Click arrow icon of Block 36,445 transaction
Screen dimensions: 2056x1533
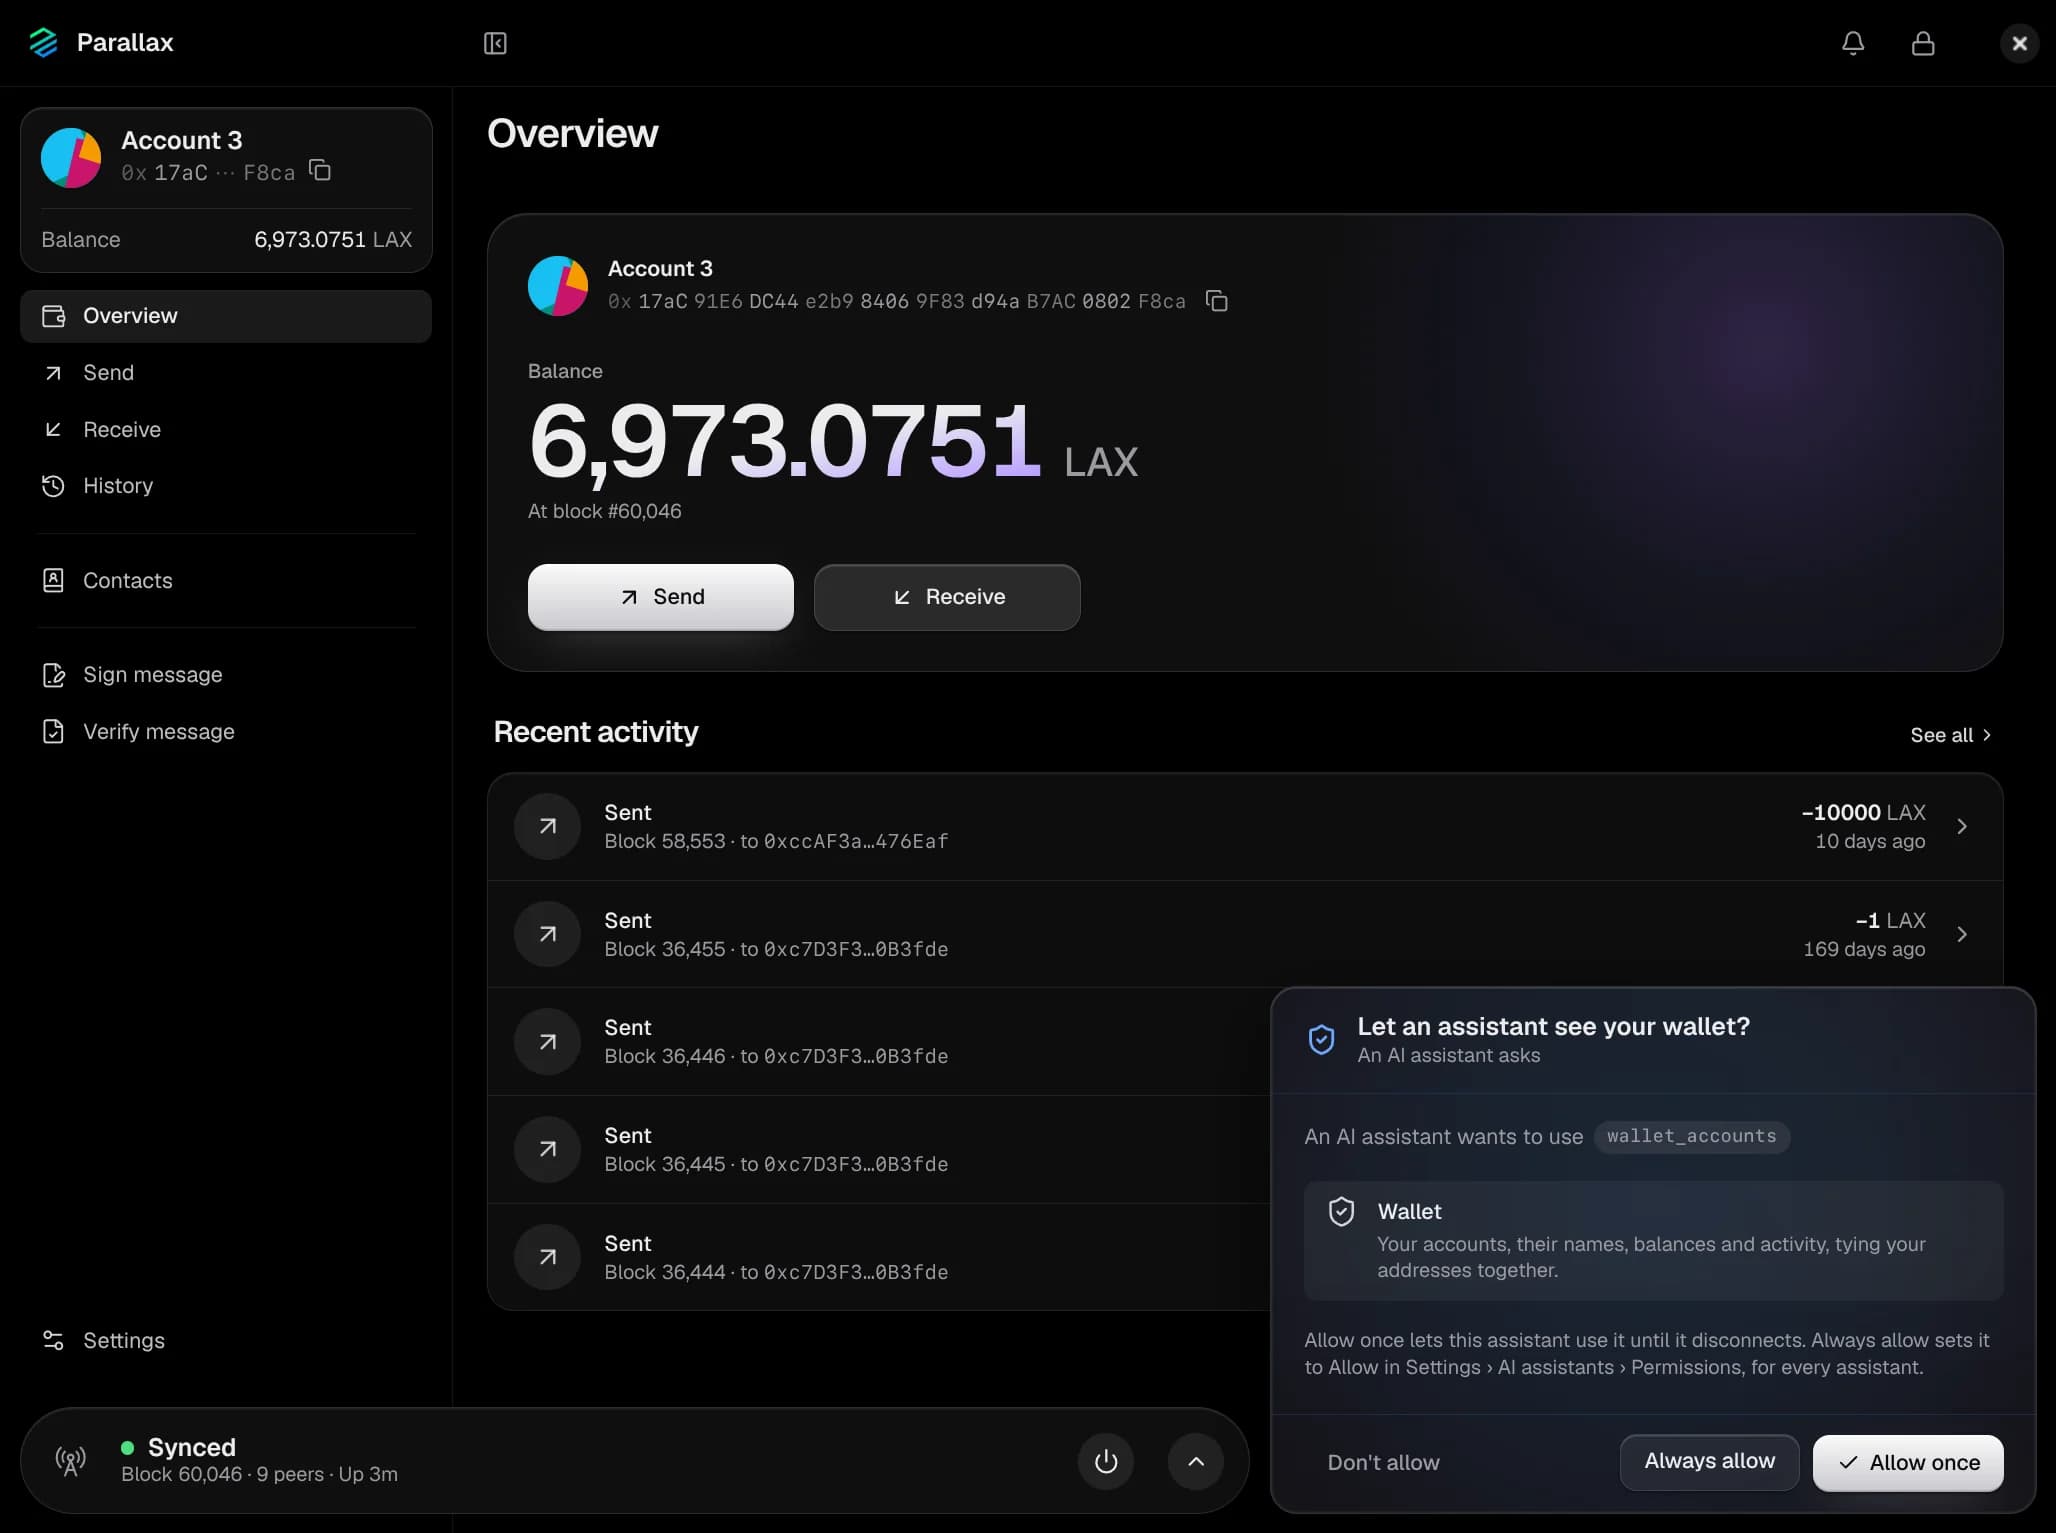click(x=548, y=1150)
